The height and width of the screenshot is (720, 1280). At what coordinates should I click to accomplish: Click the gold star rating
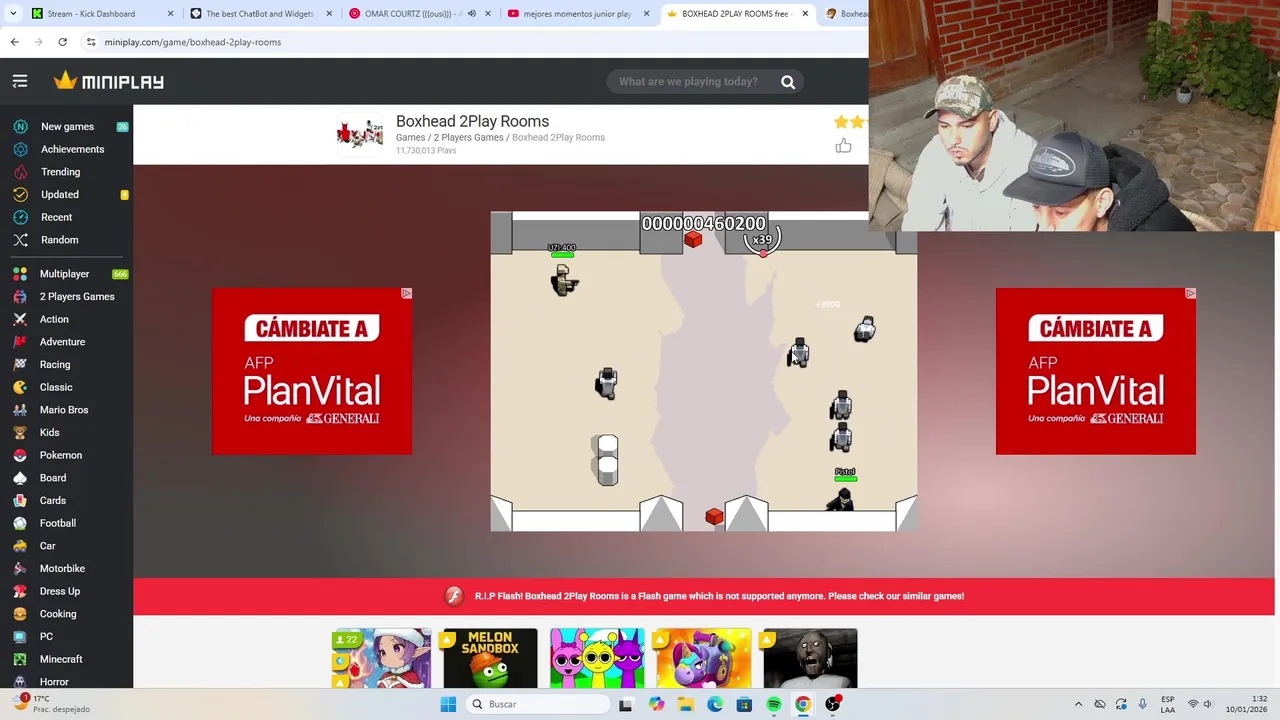[x=850, y=122]
